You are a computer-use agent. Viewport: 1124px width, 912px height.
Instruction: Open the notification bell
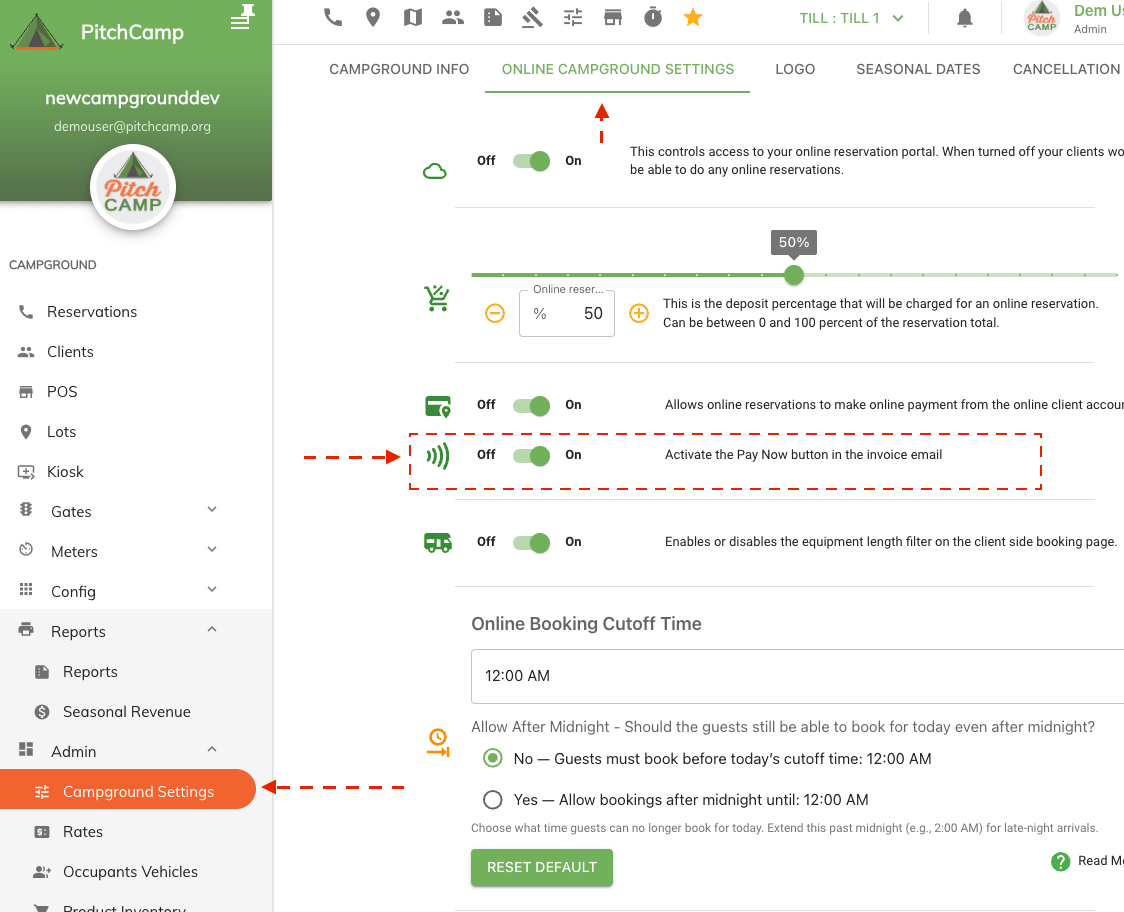pyautogui.click(x=963, y=17)
